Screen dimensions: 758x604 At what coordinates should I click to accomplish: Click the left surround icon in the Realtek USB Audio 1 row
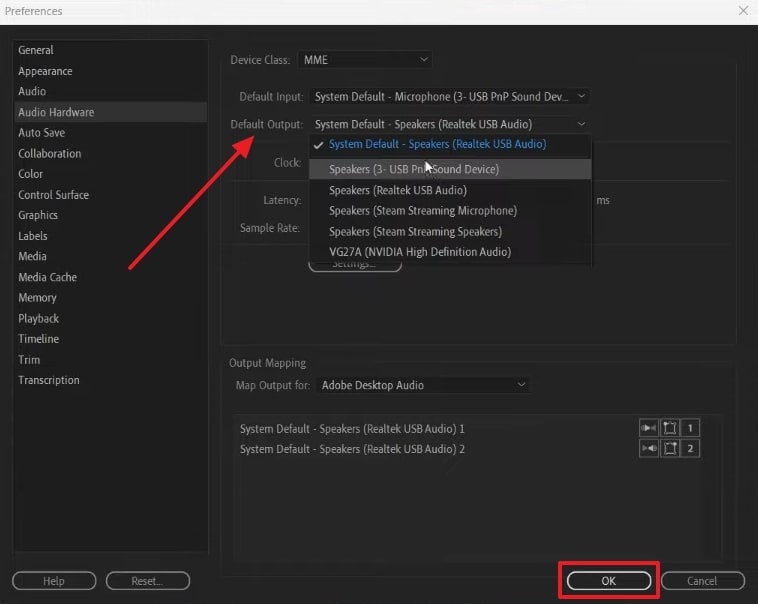(x=670, y=428)
